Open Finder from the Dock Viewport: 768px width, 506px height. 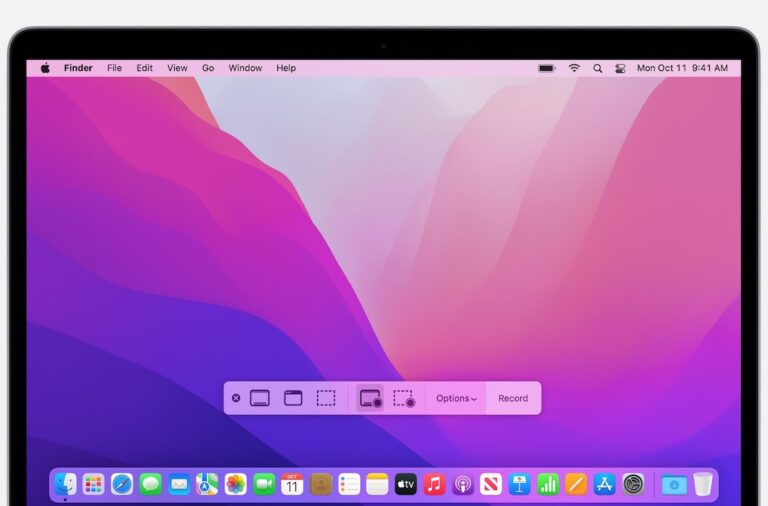tap(66, 484)
